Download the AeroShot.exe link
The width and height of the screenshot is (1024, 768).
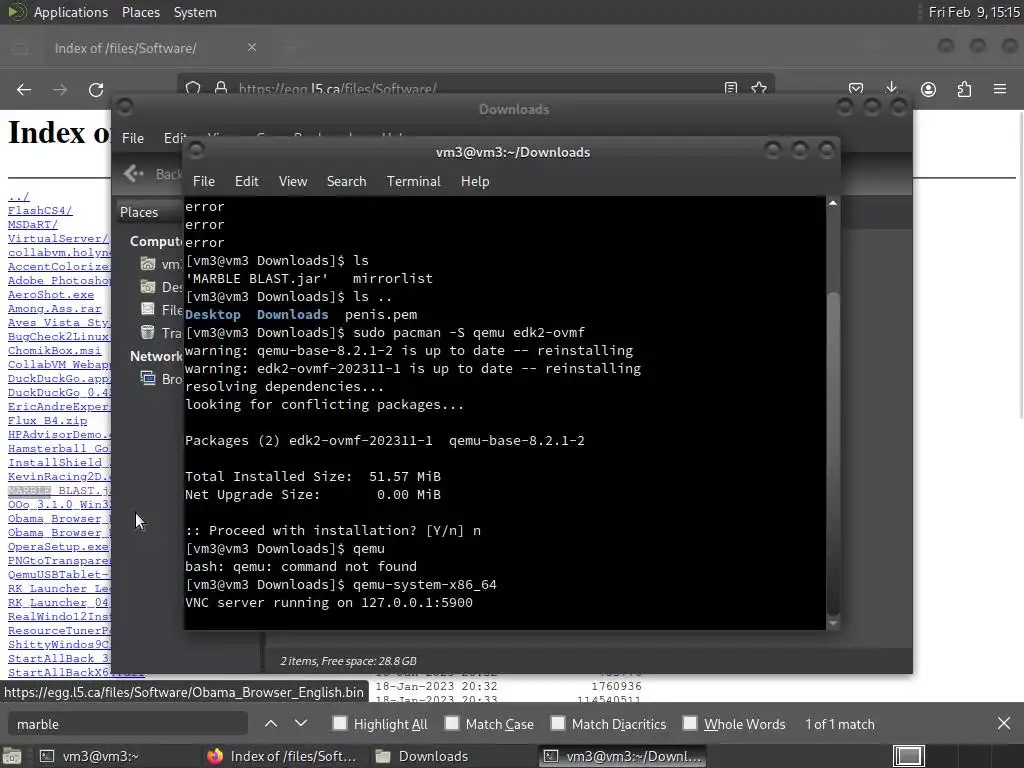click(51, 294)
